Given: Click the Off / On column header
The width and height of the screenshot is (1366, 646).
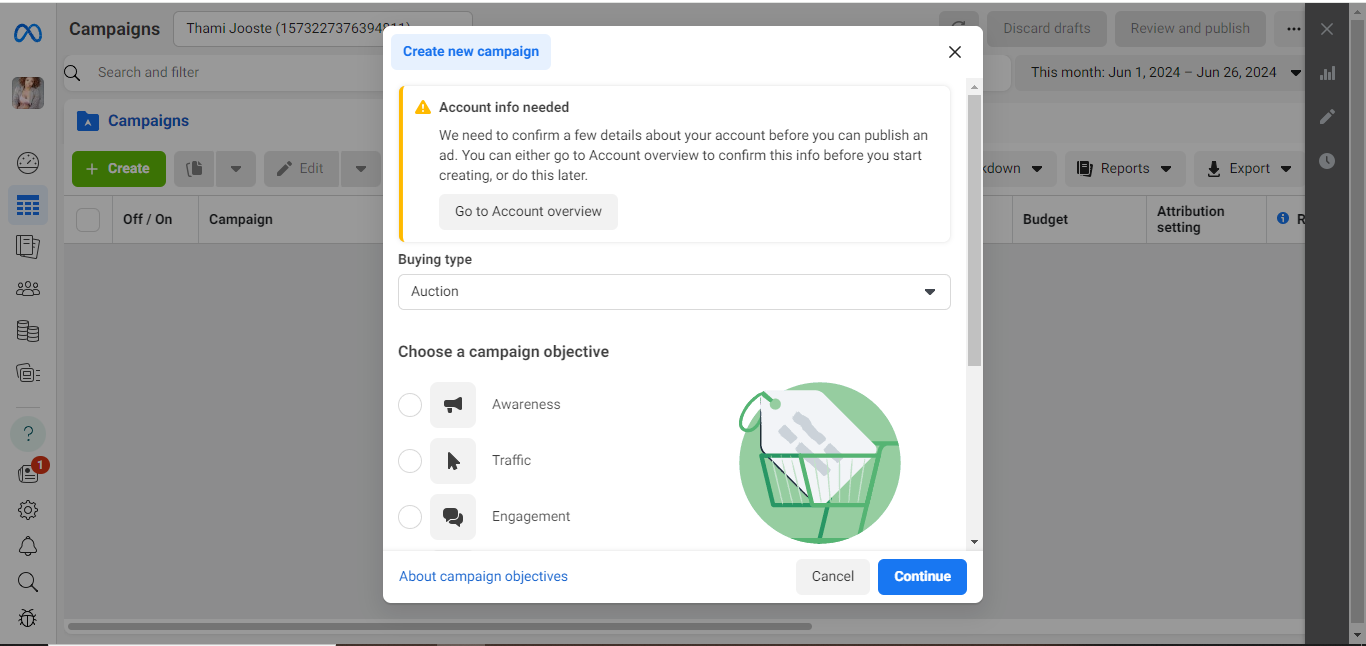Looking at the screenshot, I should tap(148, 220).
